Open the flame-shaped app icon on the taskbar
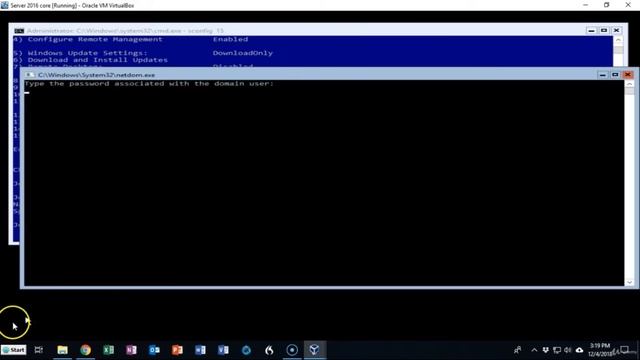The width and height of the screenshot is (640, 360). point(269,350)
